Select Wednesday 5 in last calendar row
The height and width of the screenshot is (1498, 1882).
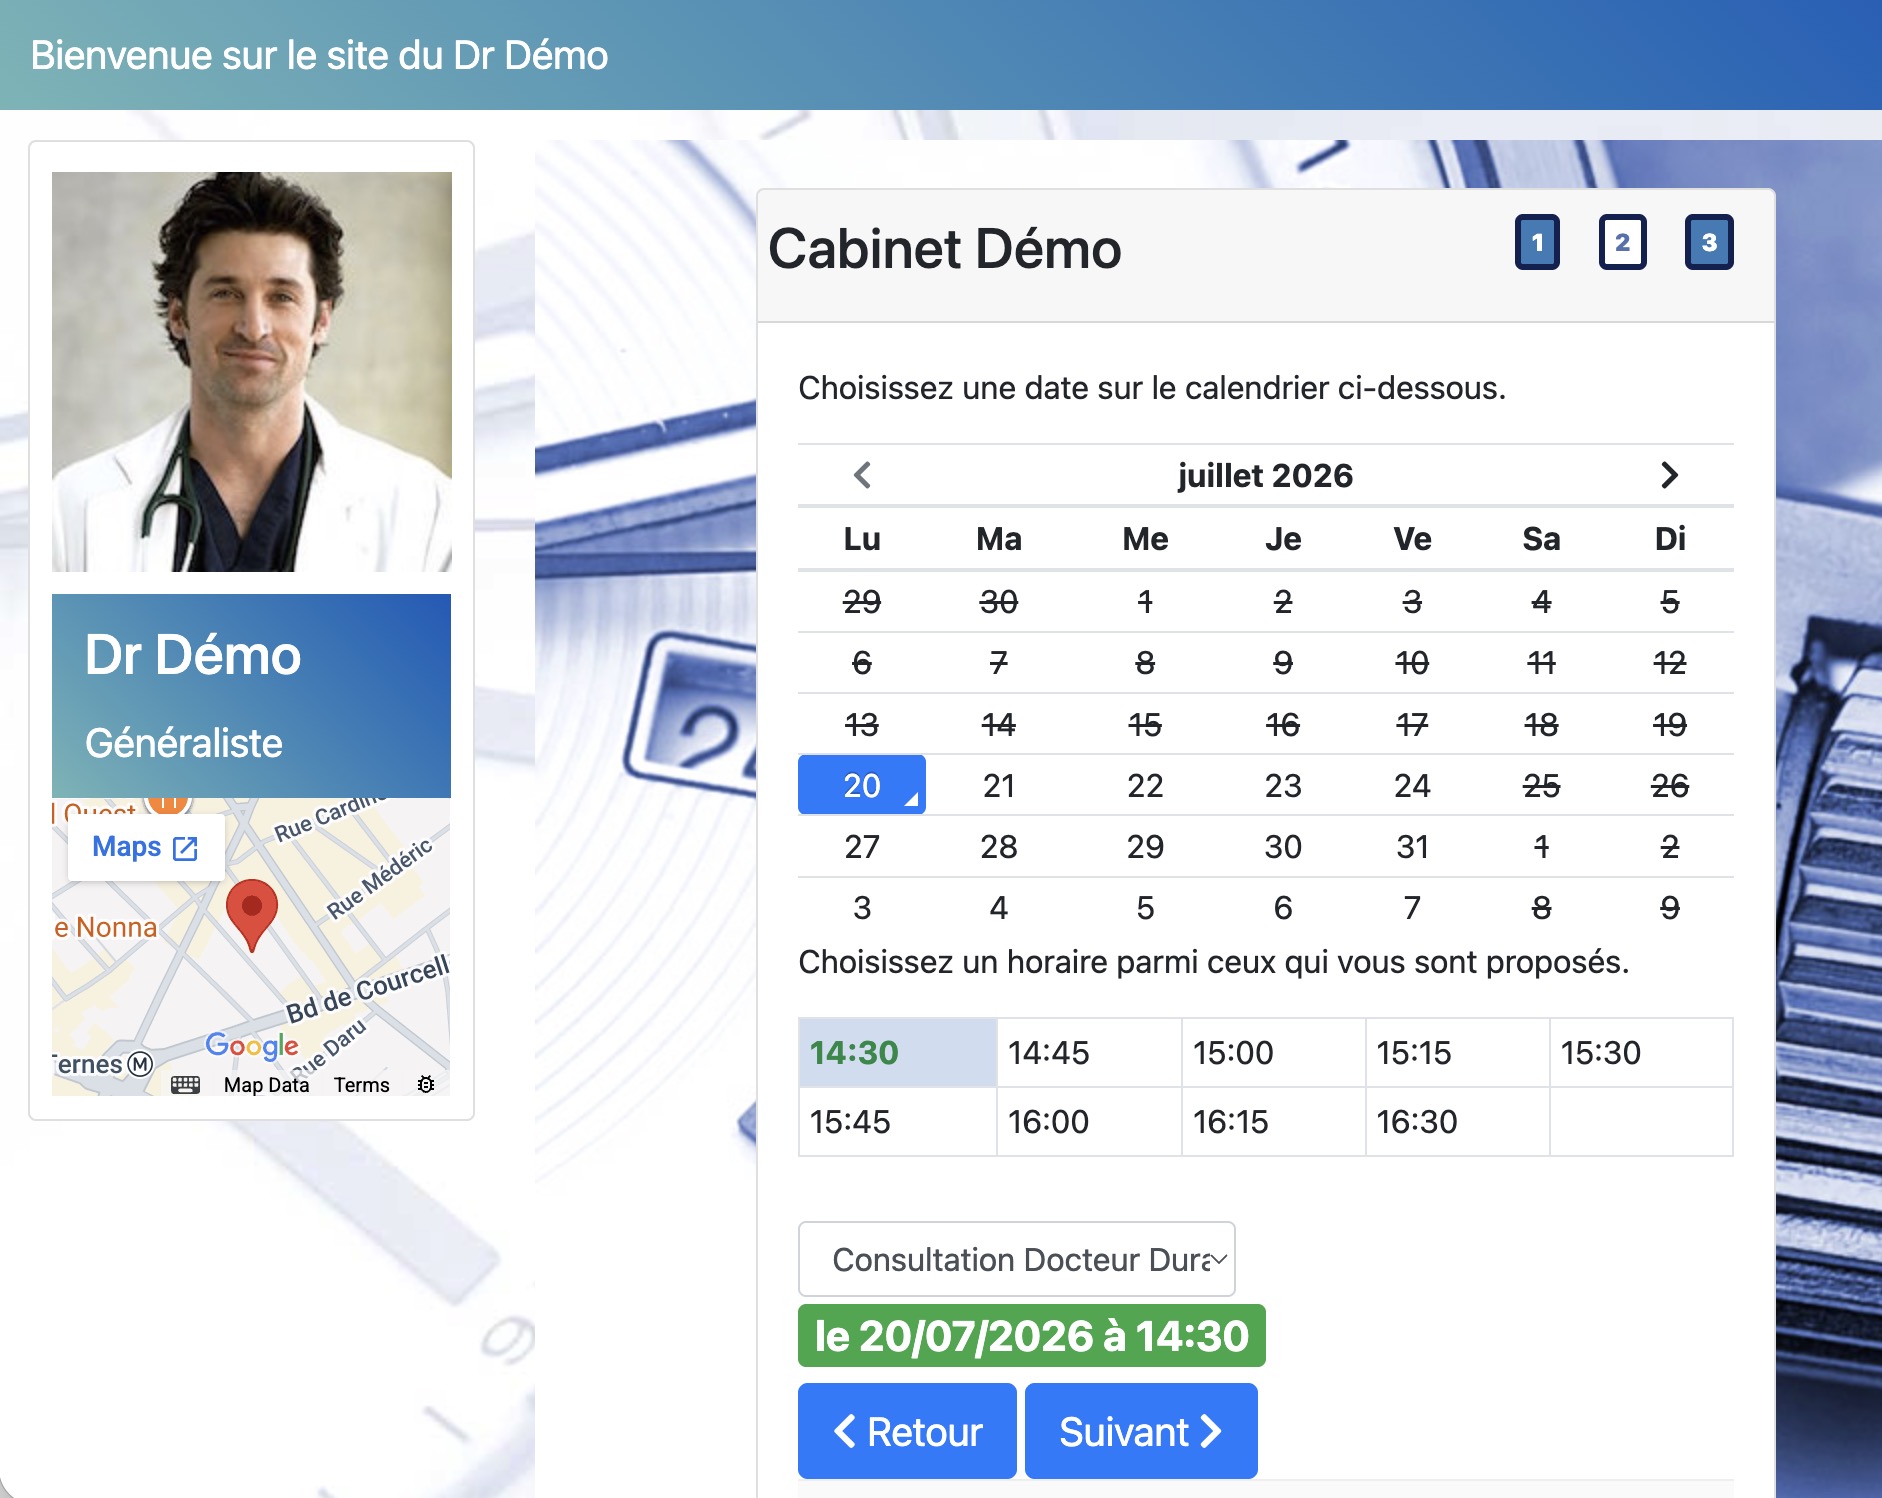tap(1145, 907)
